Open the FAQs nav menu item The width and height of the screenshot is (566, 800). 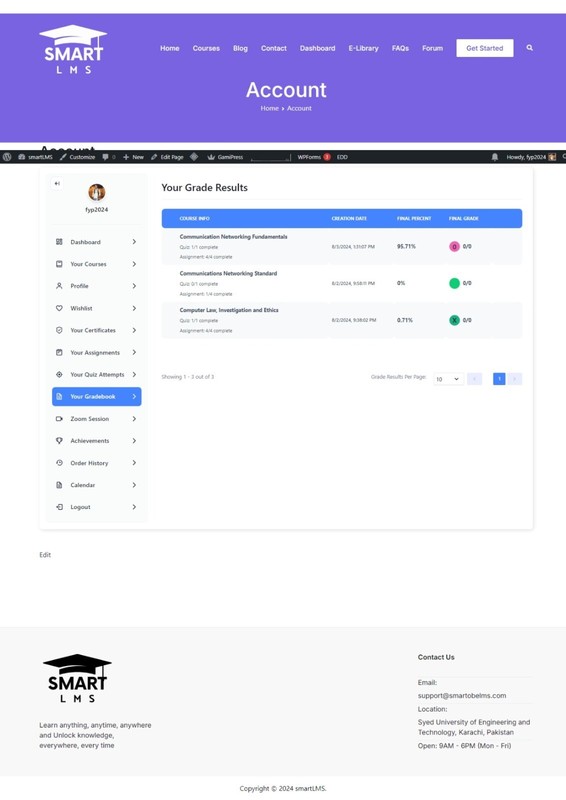coord(400,48)
